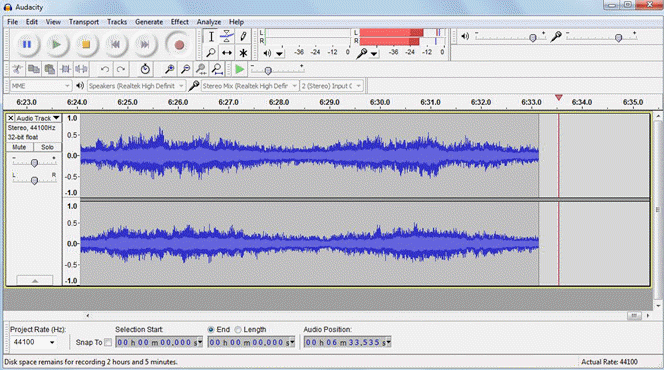
Task: Click the track gain slider knob
Action: tap(35, 163)
